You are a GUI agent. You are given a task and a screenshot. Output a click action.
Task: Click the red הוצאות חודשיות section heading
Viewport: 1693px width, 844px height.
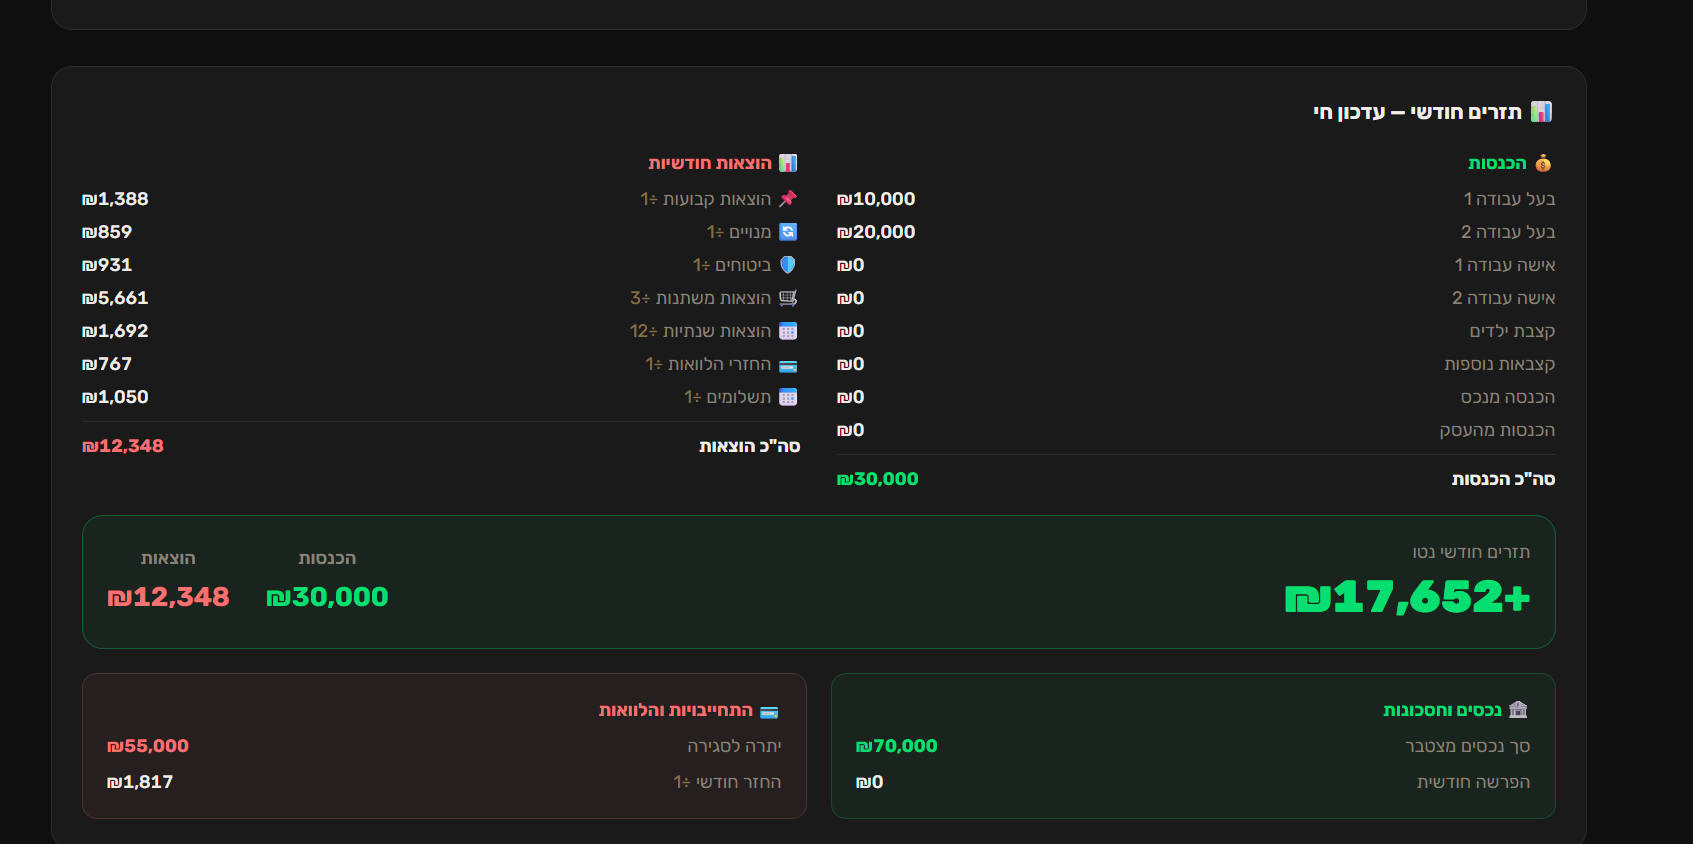(x=710, y=163)
